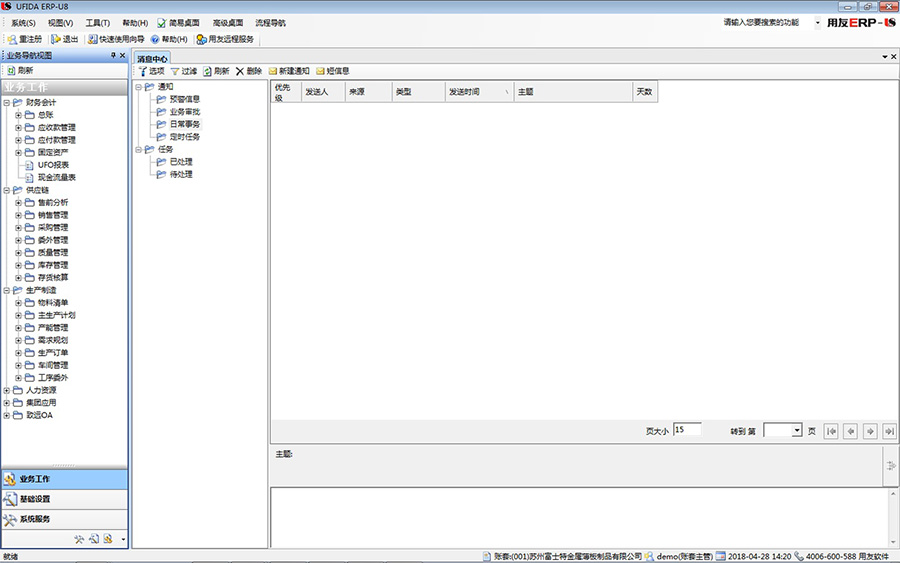The height and width of the screenshot is (563, 900).
Task: Collapse the 供应链 tree node
Action: [7, 190]
